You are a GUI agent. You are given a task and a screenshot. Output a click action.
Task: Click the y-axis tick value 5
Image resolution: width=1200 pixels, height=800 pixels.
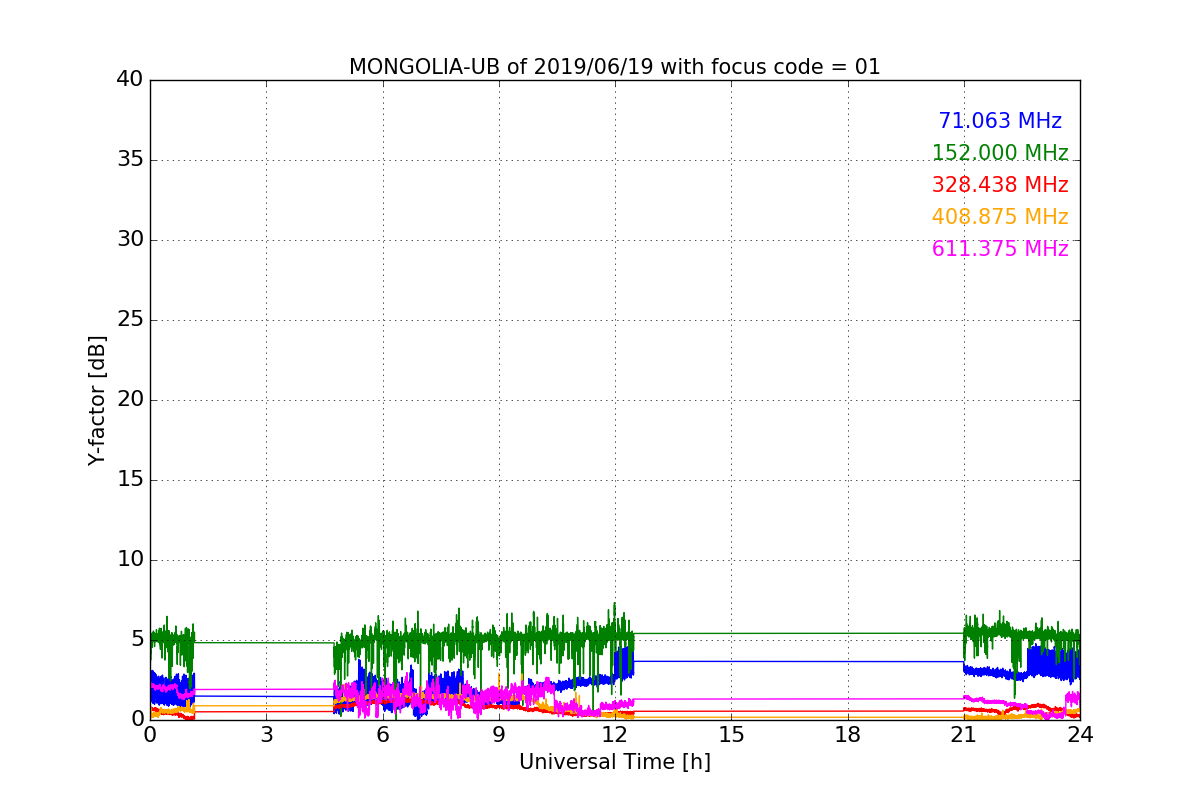coord(136,639)
